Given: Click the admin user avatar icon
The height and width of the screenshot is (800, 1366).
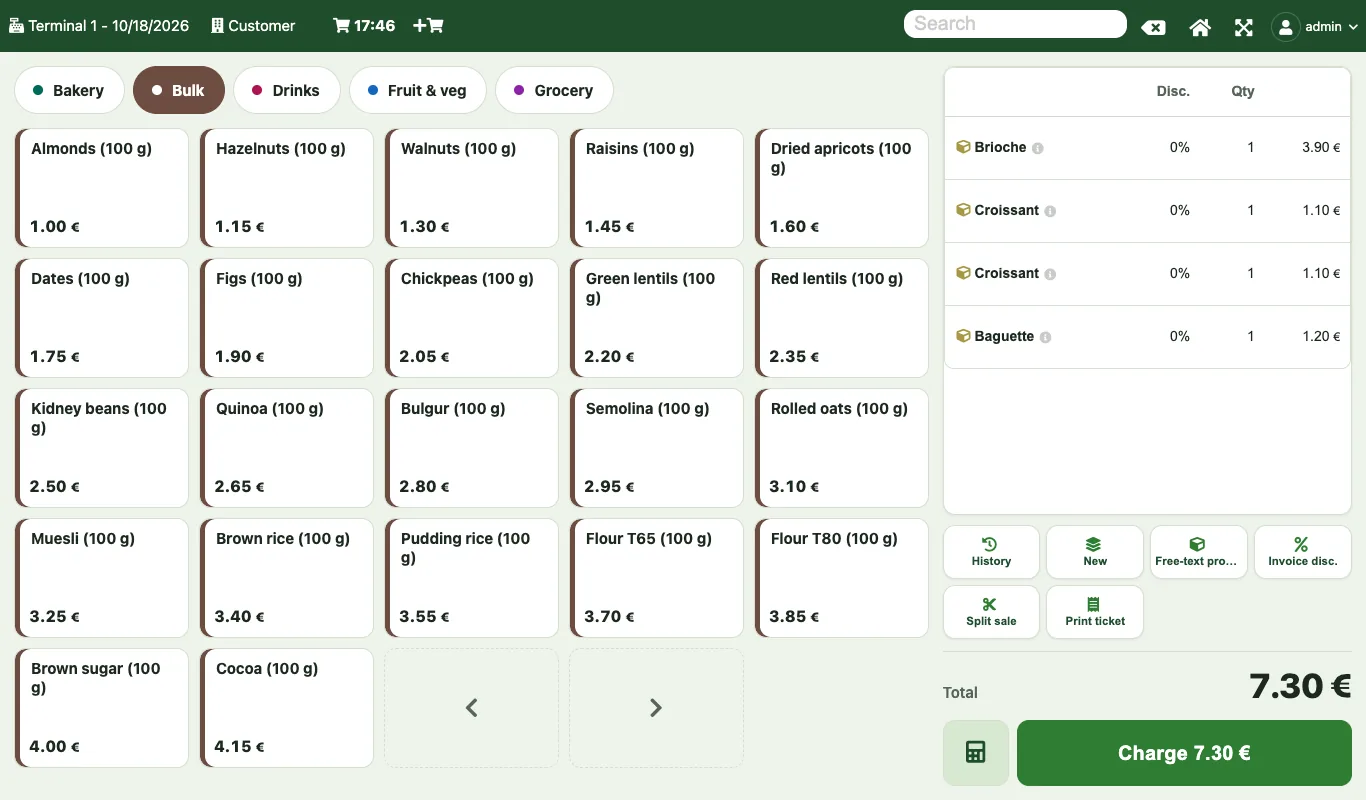Looking at the screenshot, I should coord(1285,27).
